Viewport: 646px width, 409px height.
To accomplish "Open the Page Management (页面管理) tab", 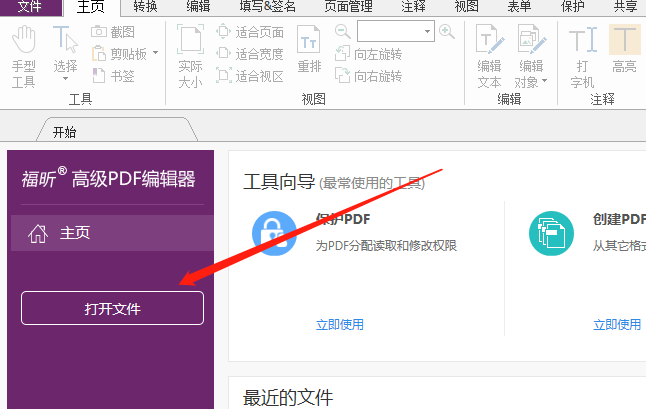I will point(349,7).
